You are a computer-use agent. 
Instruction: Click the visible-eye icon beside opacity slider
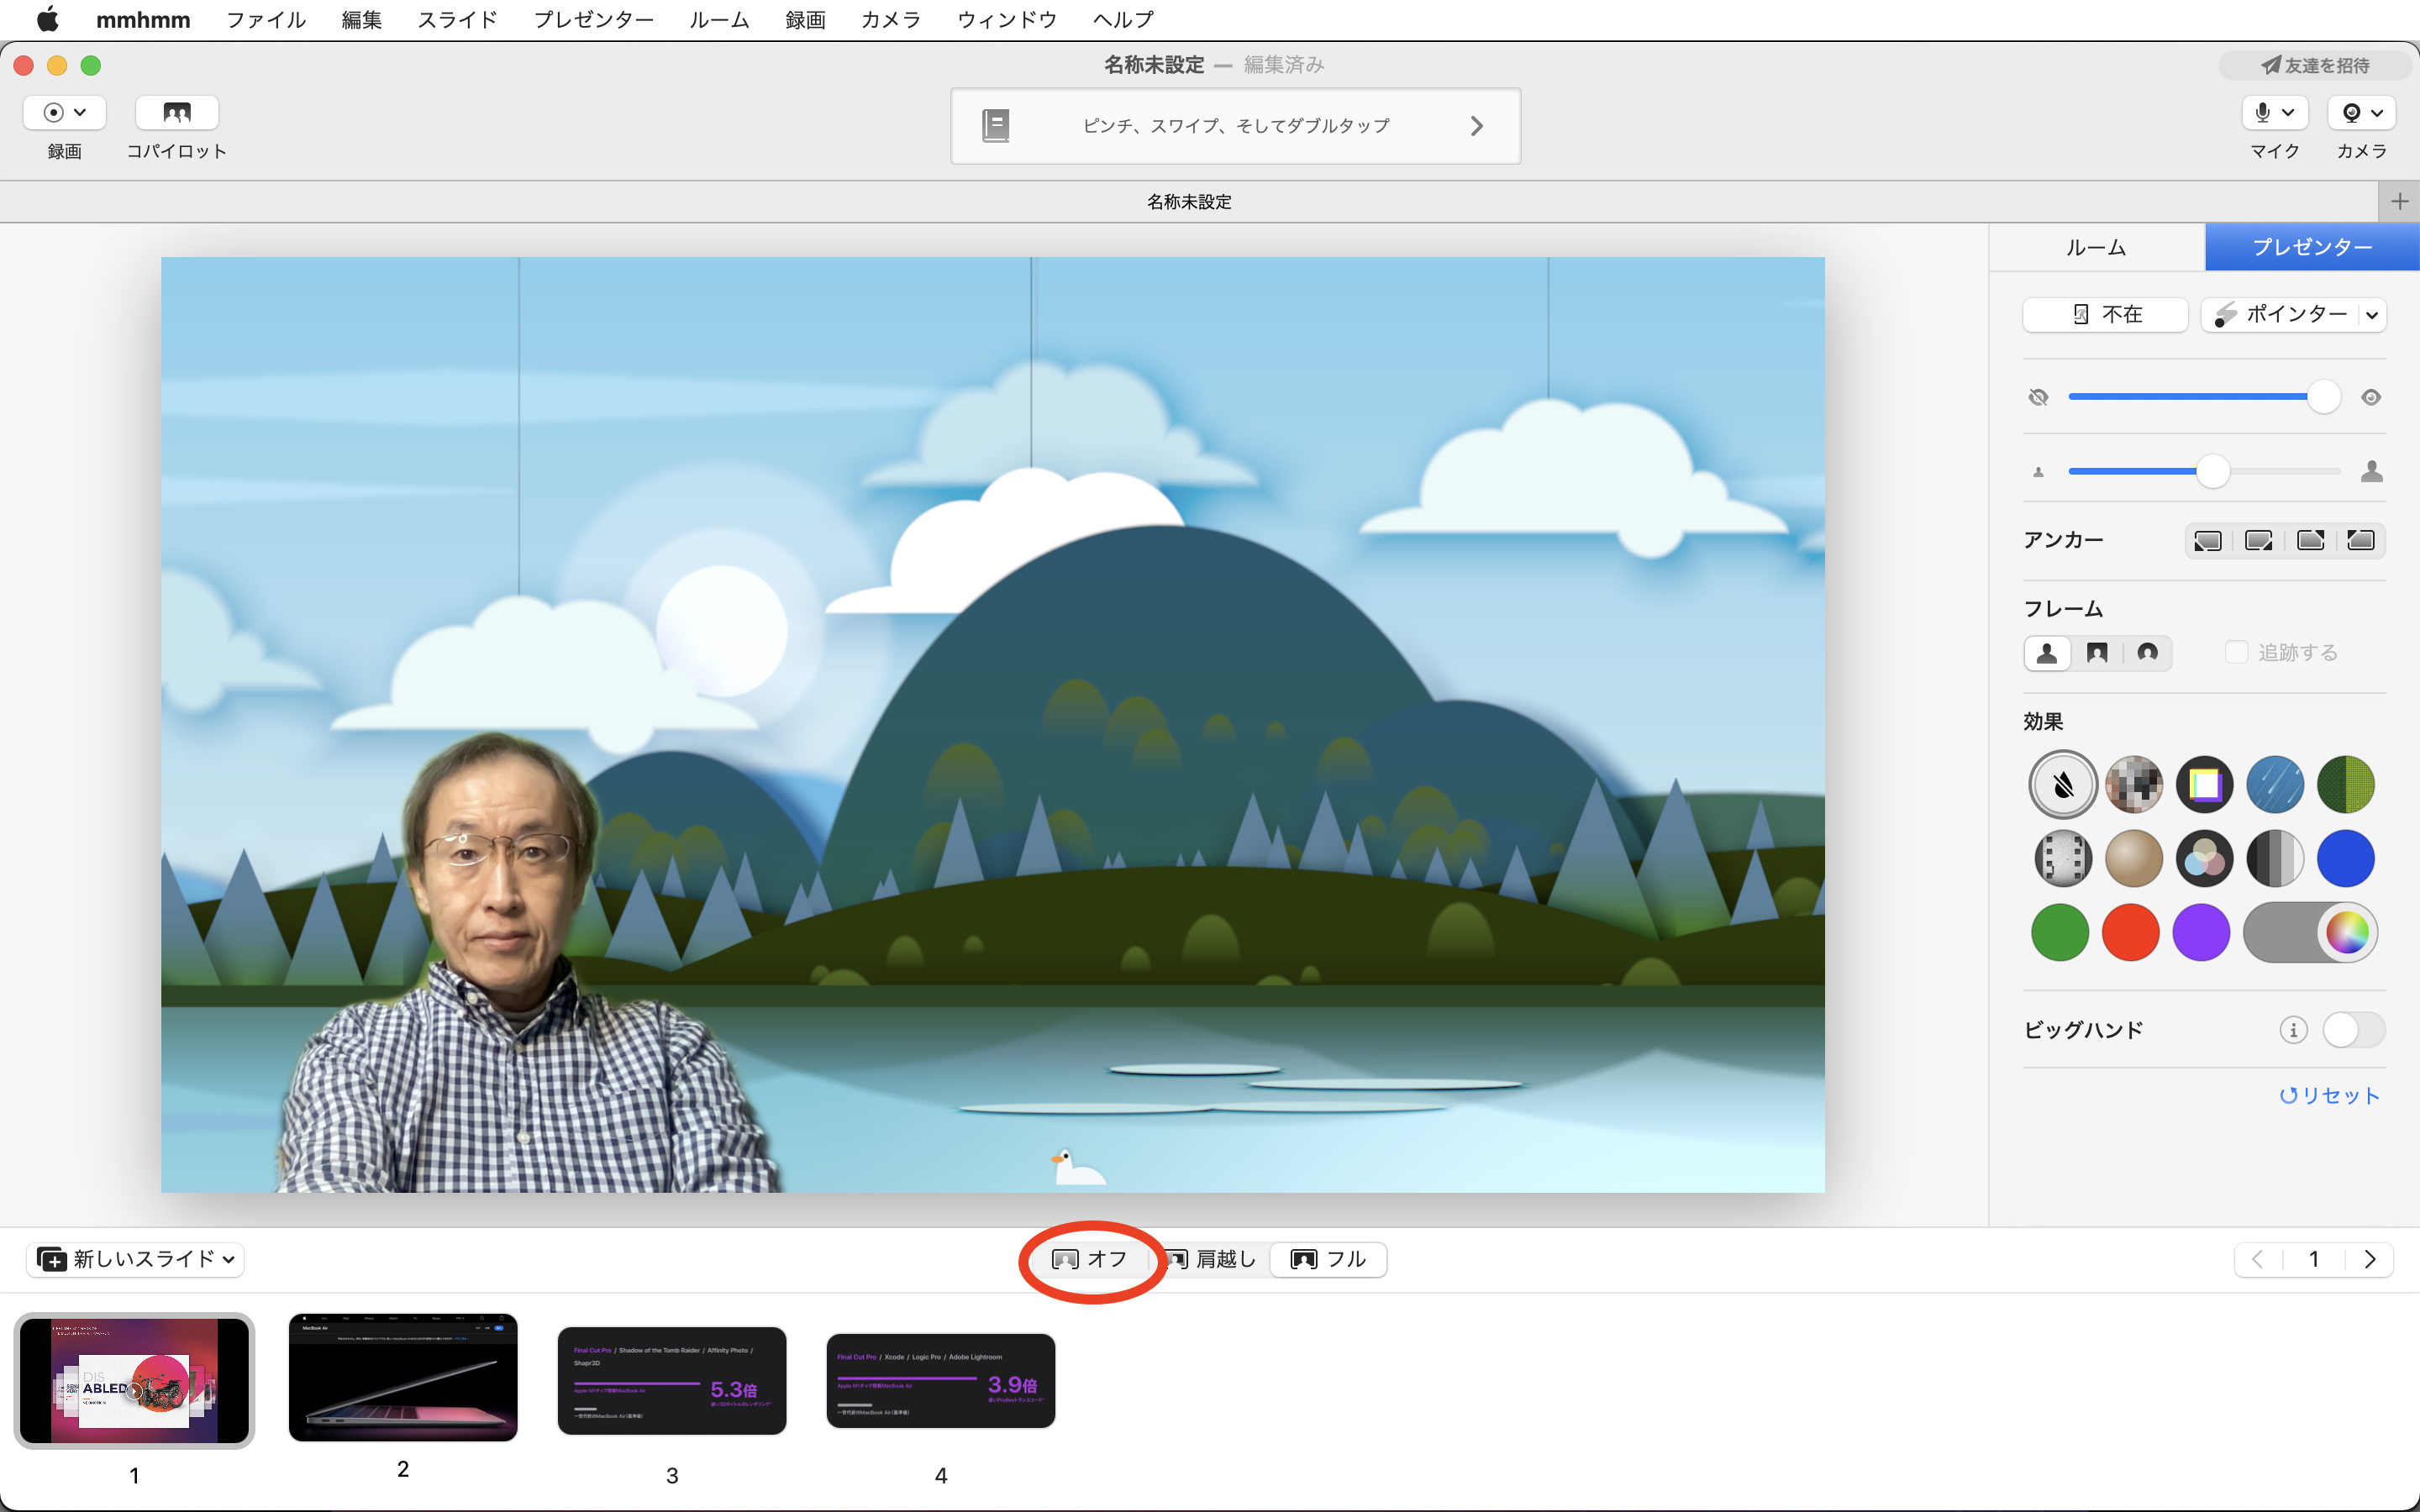2371,397
